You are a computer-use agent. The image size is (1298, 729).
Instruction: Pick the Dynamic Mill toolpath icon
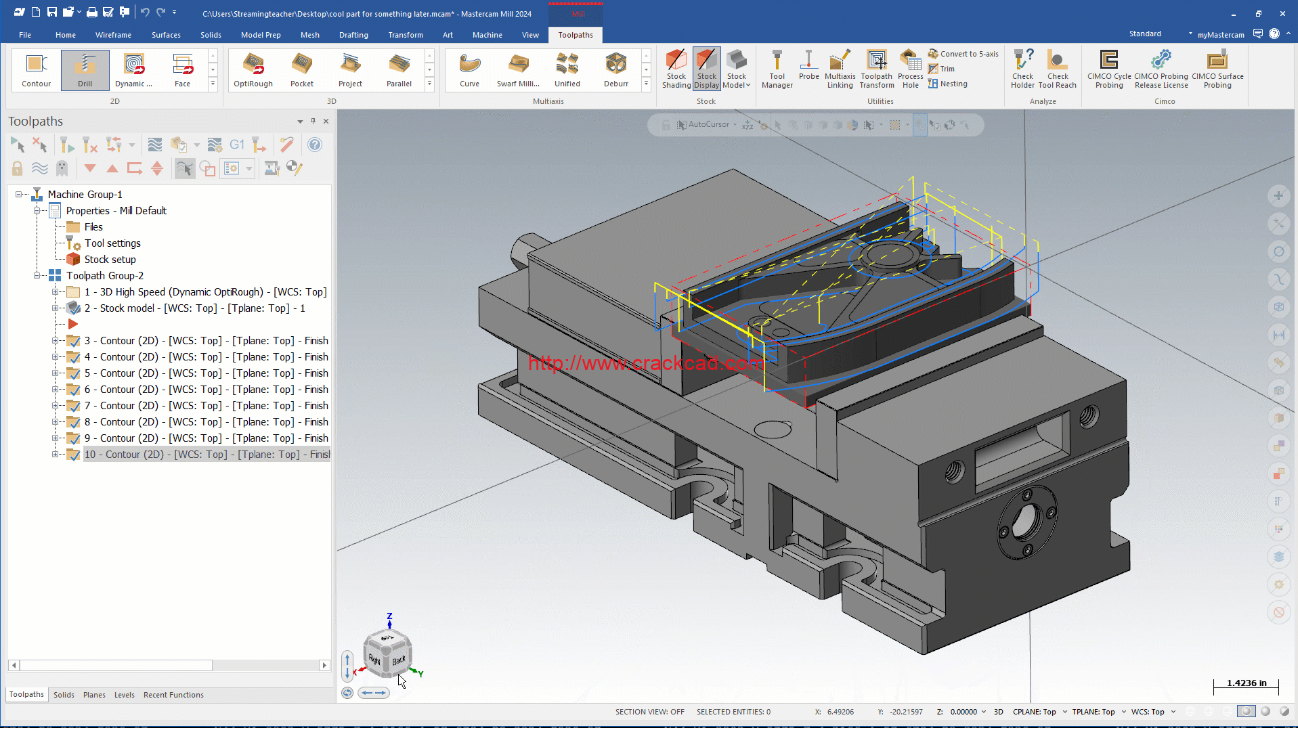(x=134, y=70)
